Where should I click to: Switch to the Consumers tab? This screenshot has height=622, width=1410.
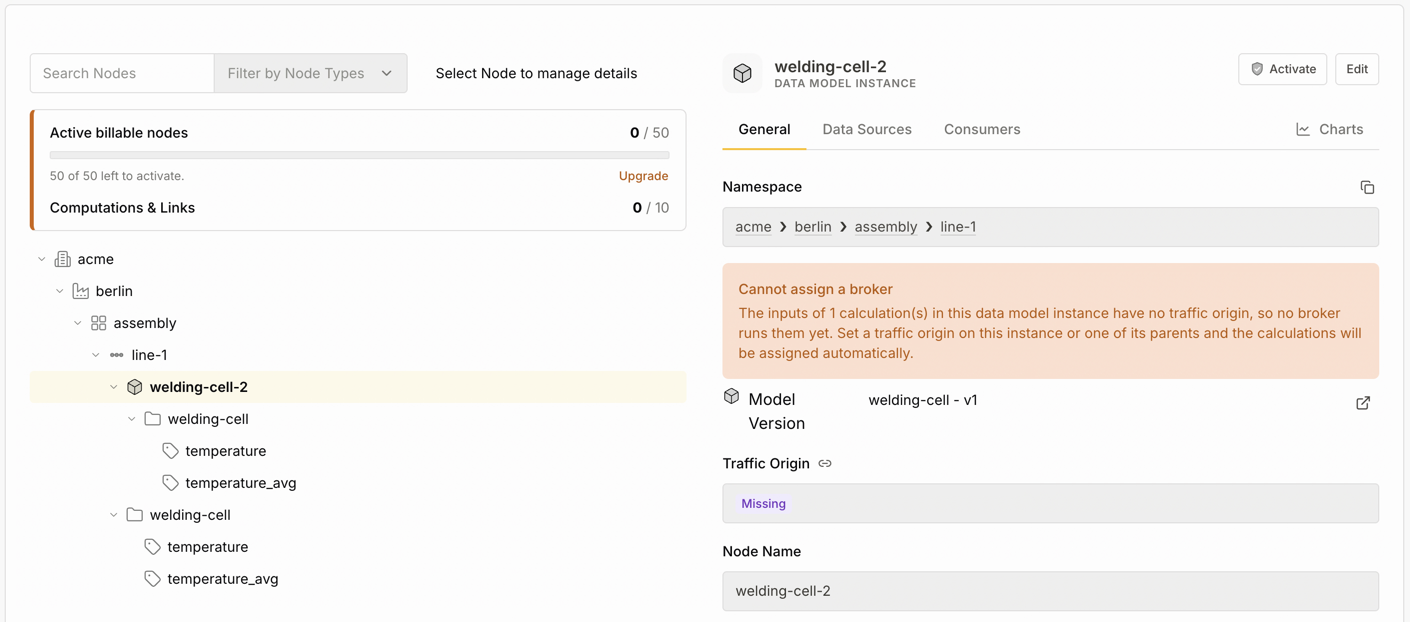982,129
